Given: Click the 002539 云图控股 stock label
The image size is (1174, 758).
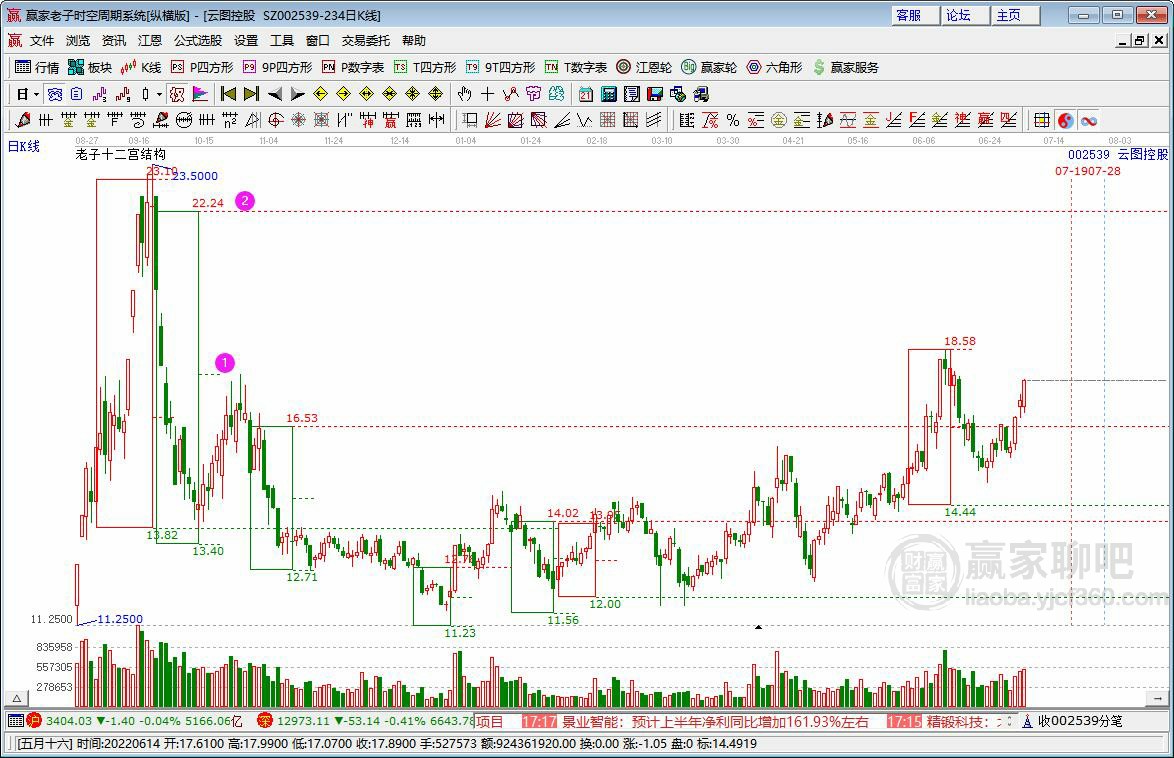Looking at the screenshot, I should pos(1117,154).
